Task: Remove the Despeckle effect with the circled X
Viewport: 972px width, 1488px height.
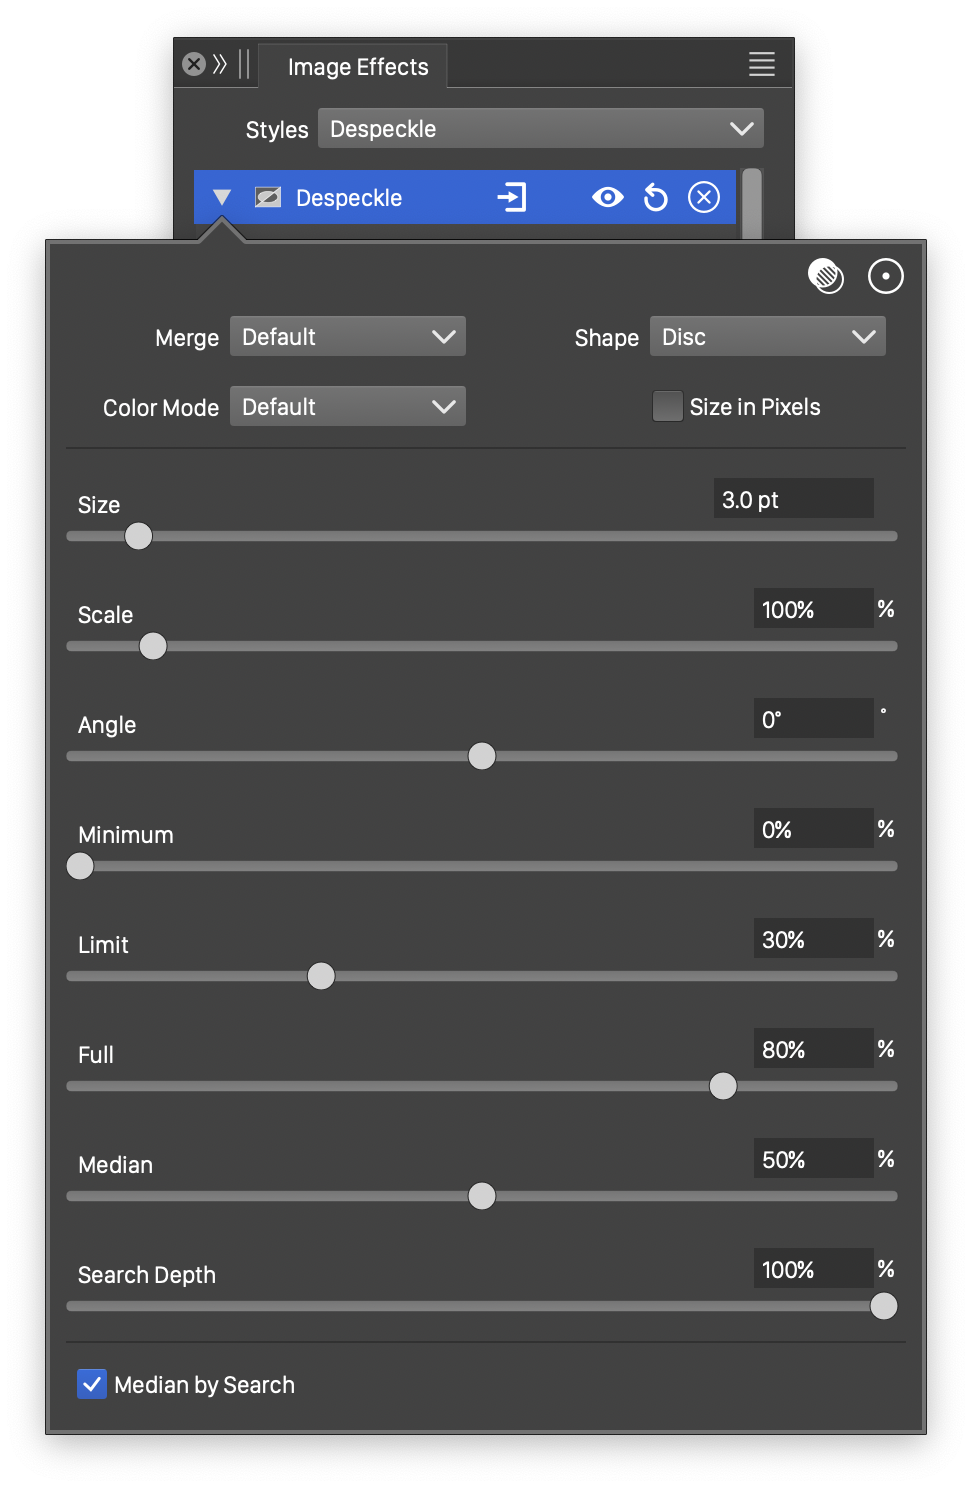Action: coord(704,197)
